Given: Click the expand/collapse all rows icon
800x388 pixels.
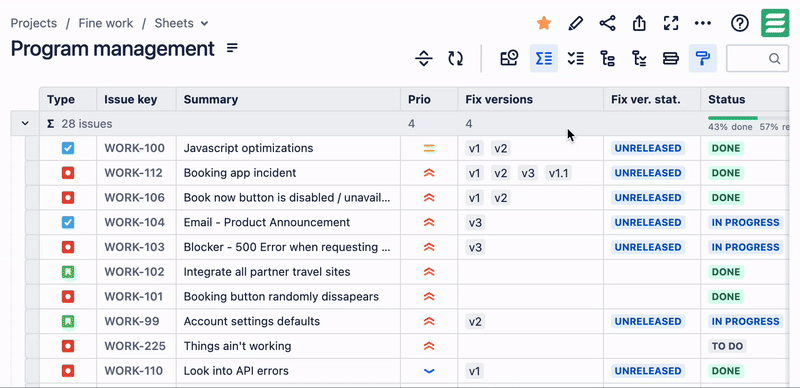Looking at the screenshot, I should 423,58.
